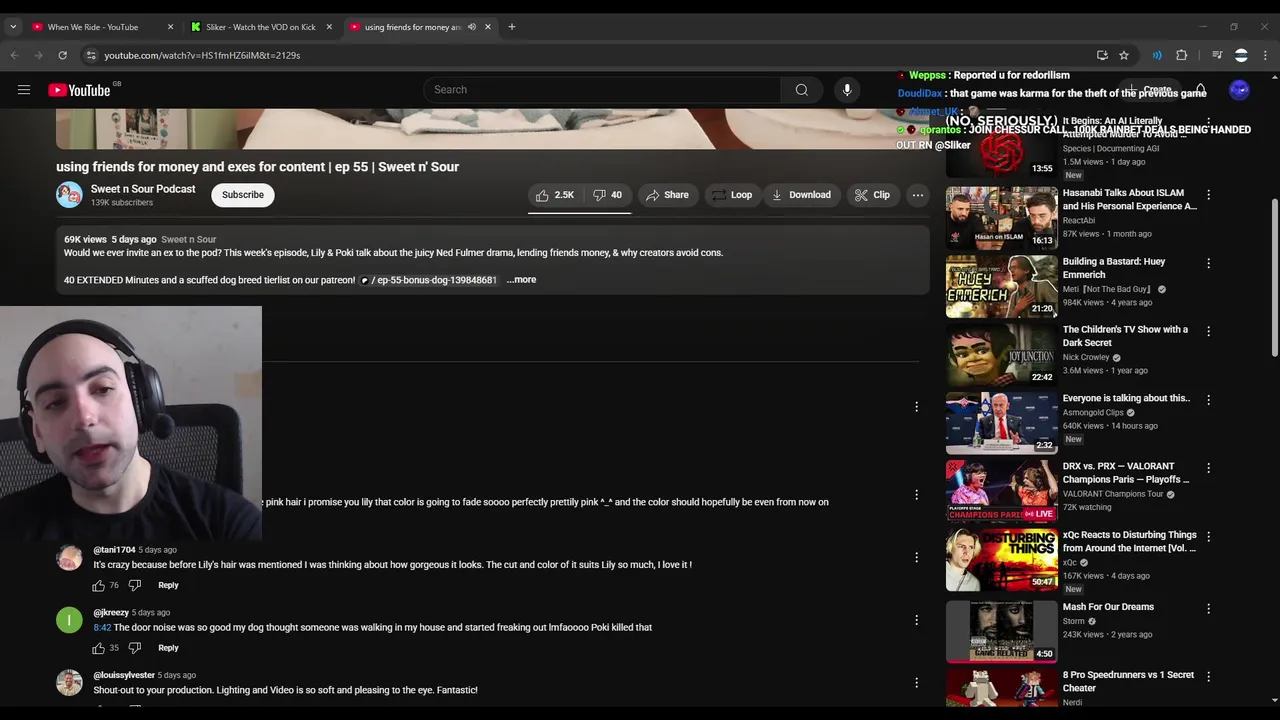Click the YouTube search input field
1280x720 pixels.
pos(602,90)
